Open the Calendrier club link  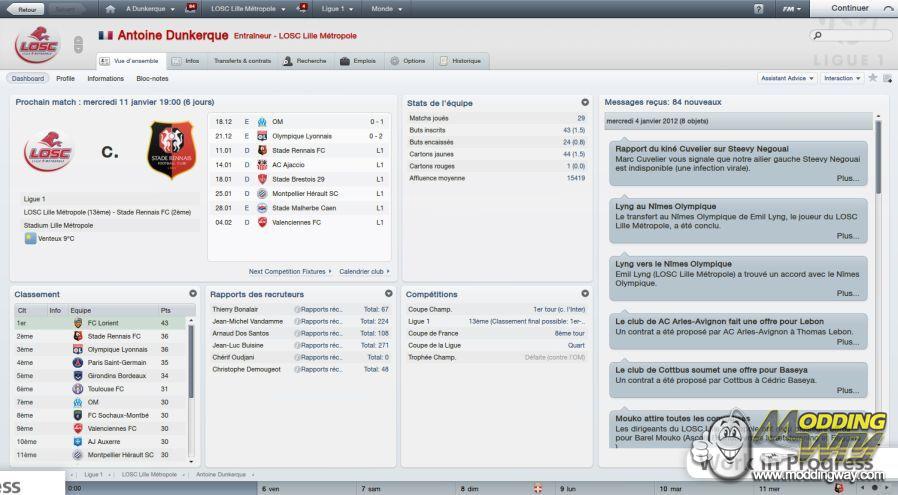[364, 271]
